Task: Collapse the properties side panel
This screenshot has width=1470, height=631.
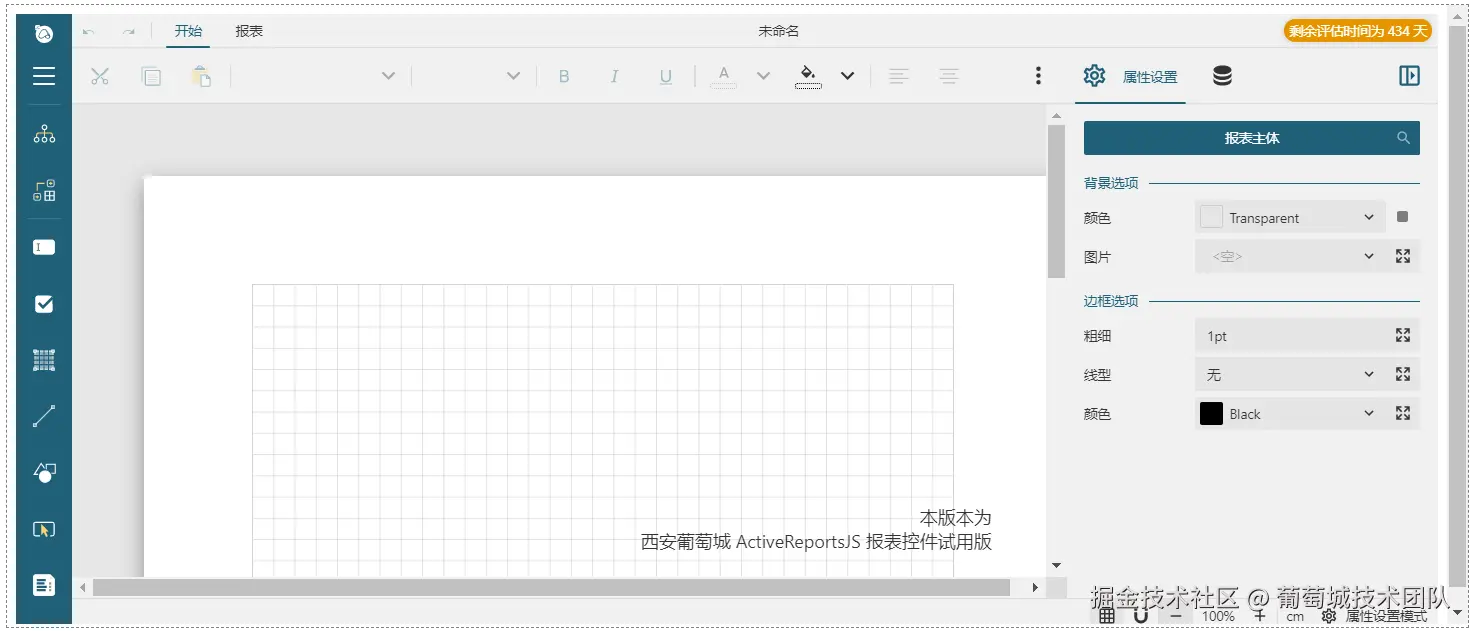Action: (1410, 76)
